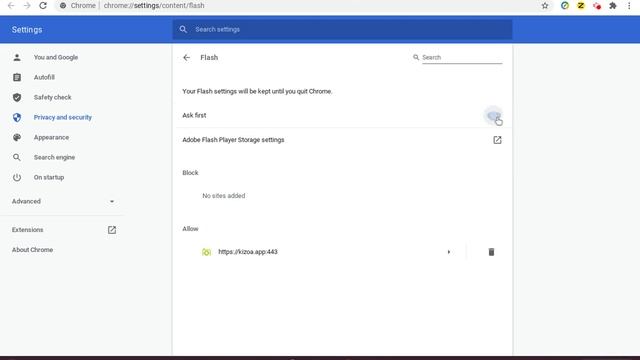Image resolution: width=640 pixels, height=360 pixels.
Task: Click the person icon for You and Google
Action: tap(17, 58)
